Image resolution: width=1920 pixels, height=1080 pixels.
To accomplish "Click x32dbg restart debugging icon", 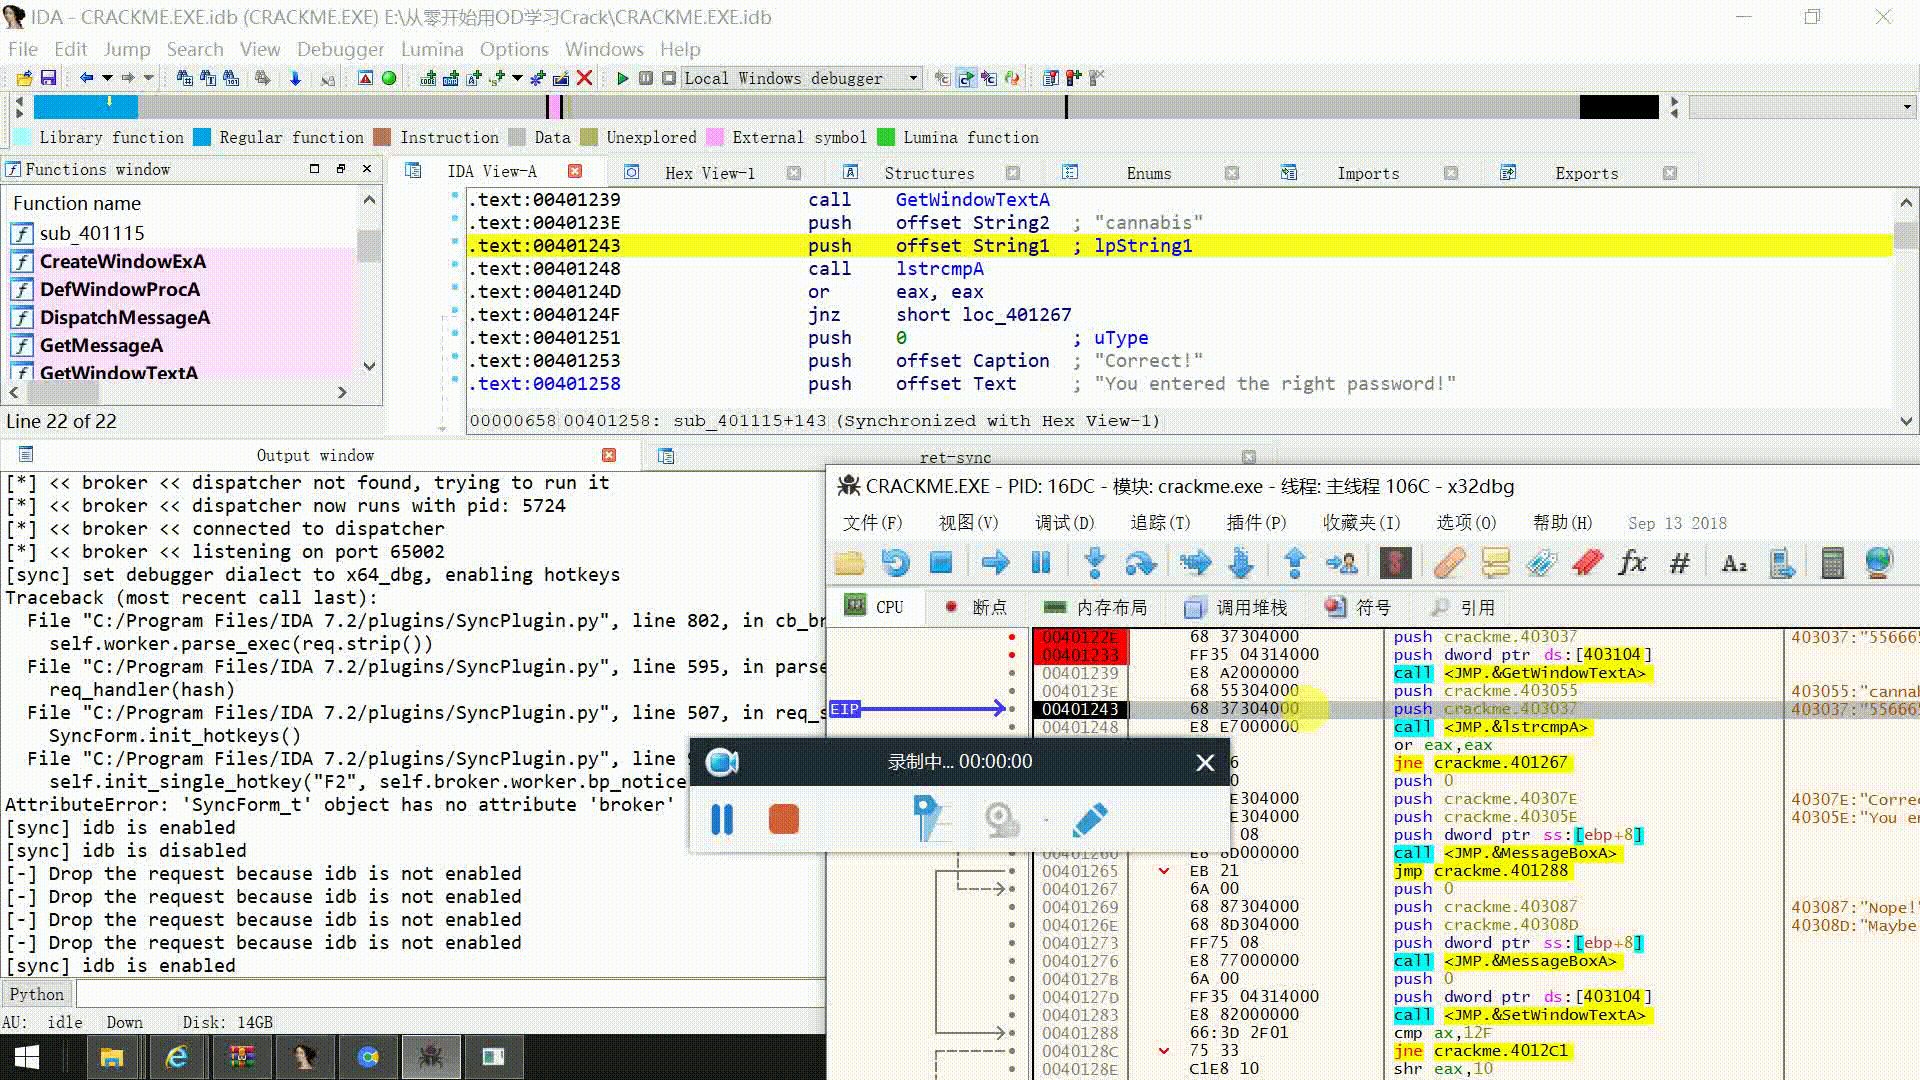I will tap(895, 563).
